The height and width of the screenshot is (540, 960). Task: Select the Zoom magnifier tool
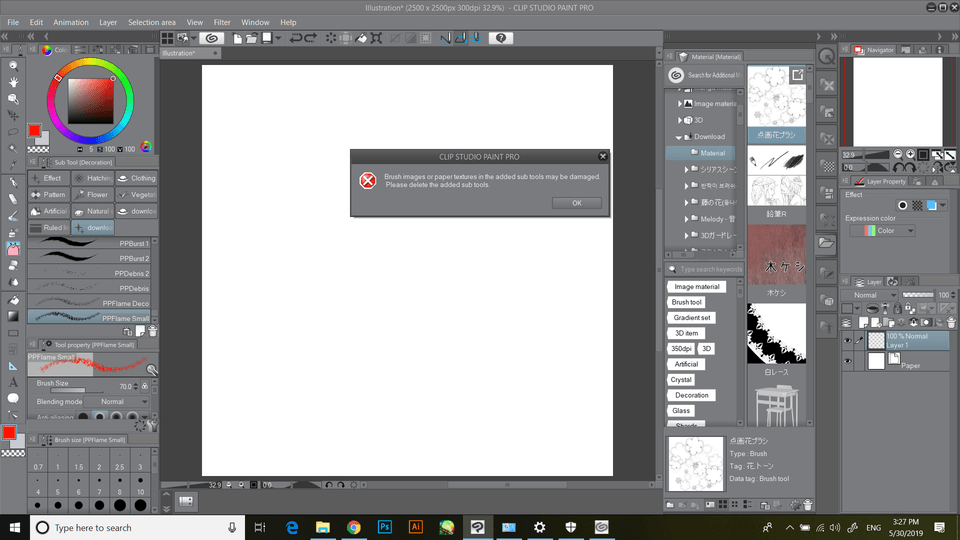pyautogui.click(x=13, y=66)
